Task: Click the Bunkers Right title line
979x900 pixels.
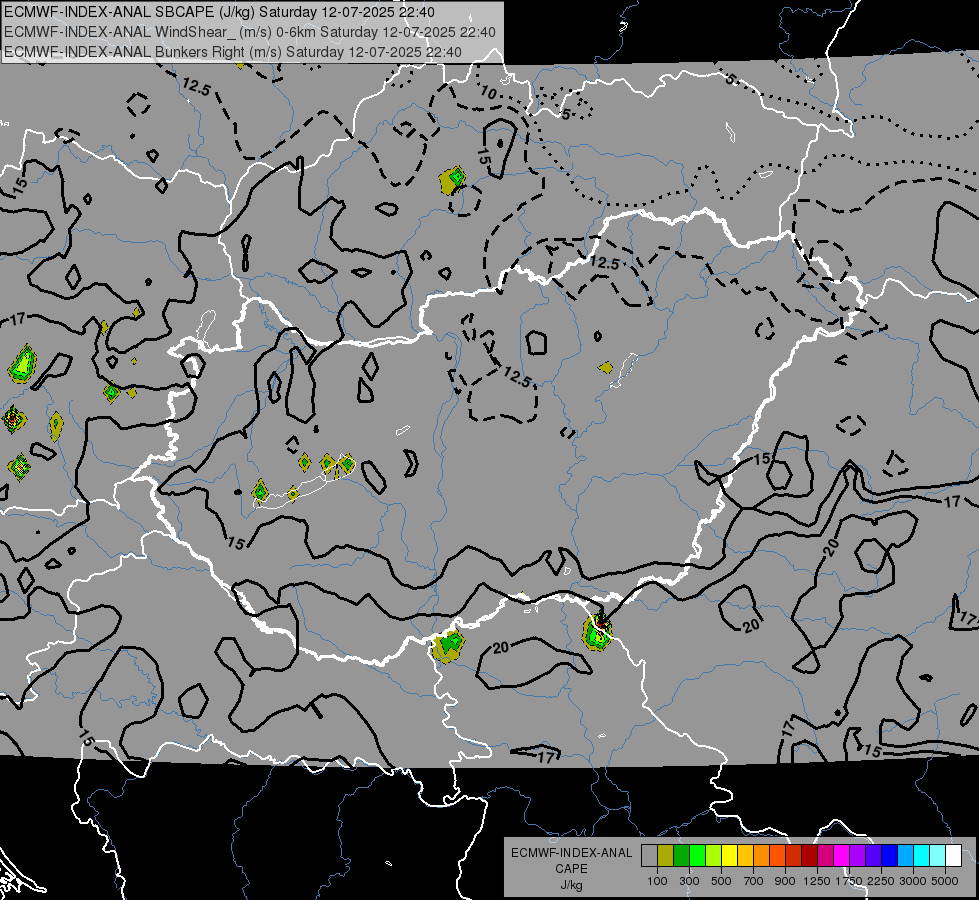Action: pos(233,52)
